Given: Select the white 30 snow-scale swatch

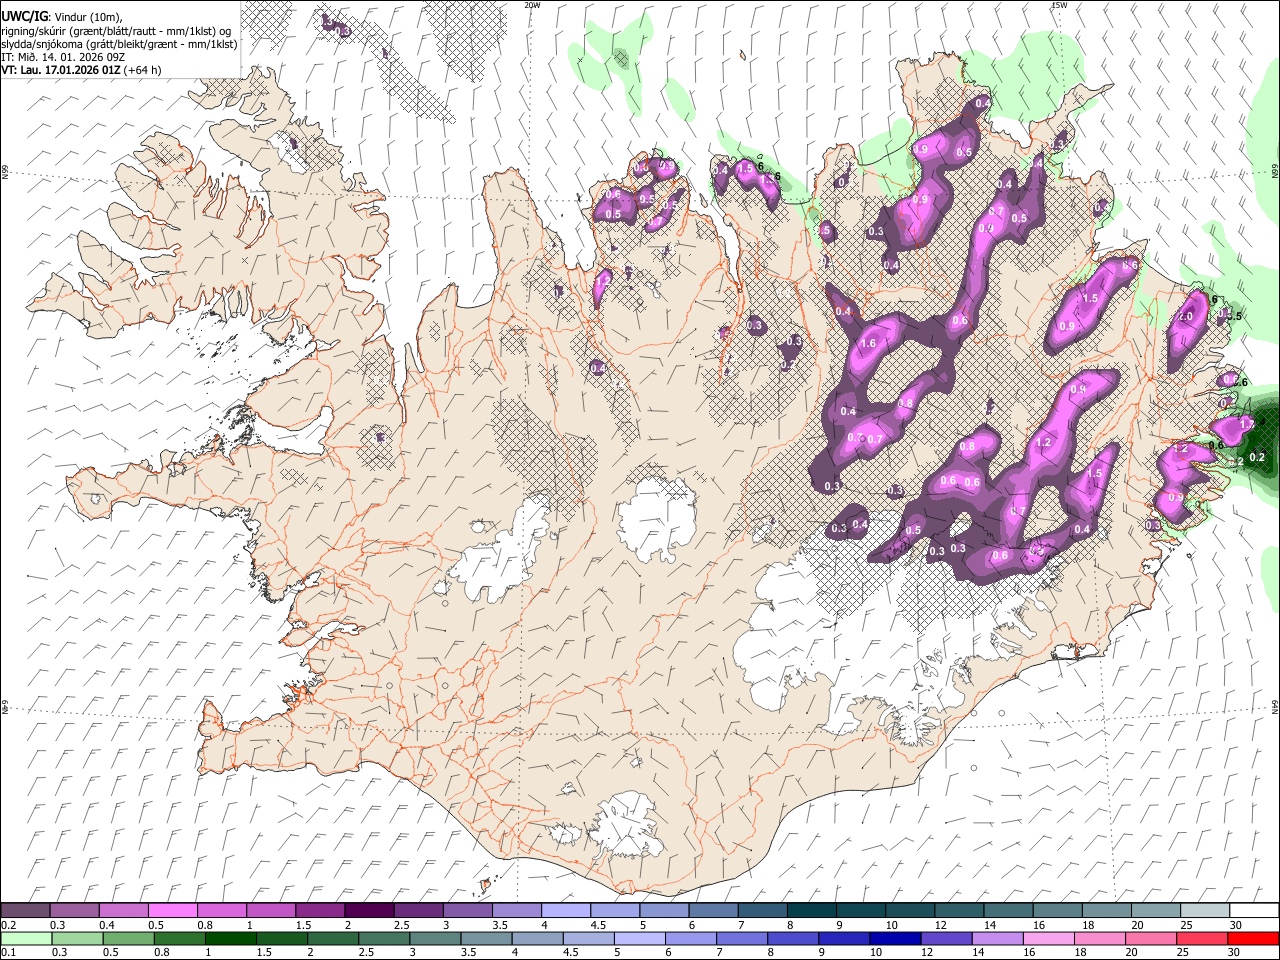Looking at the screenshot, I should click(1252, 910).
